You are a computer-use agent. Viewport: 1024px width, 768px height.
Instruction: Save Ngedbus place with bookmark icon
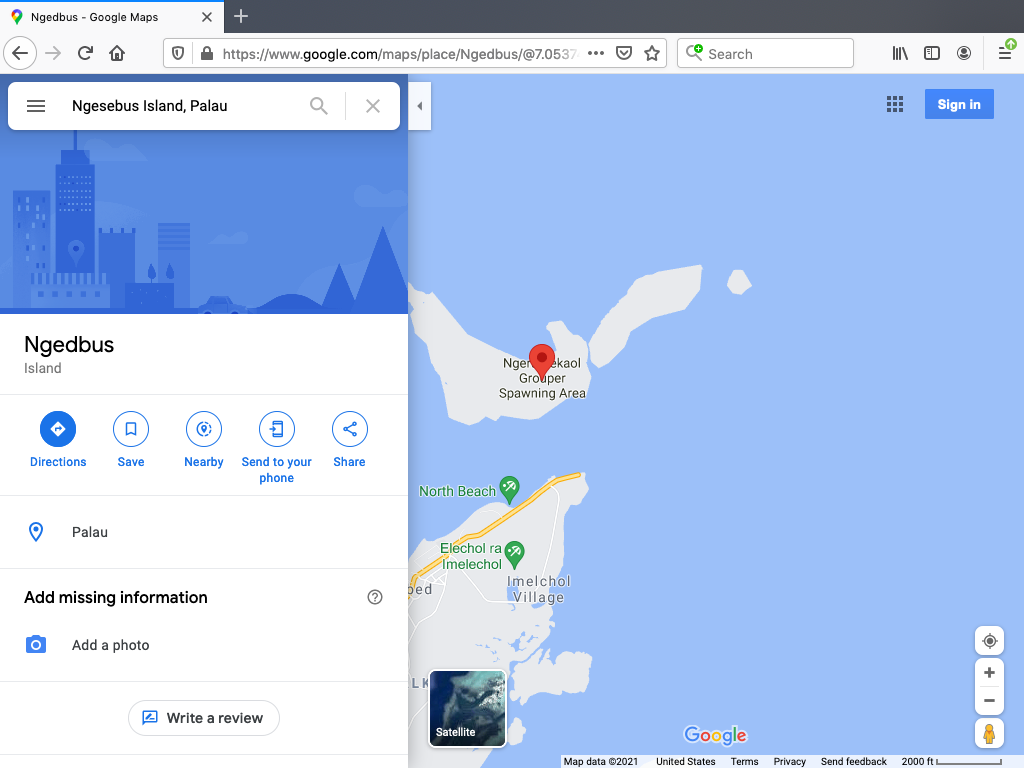coord(131,429)
